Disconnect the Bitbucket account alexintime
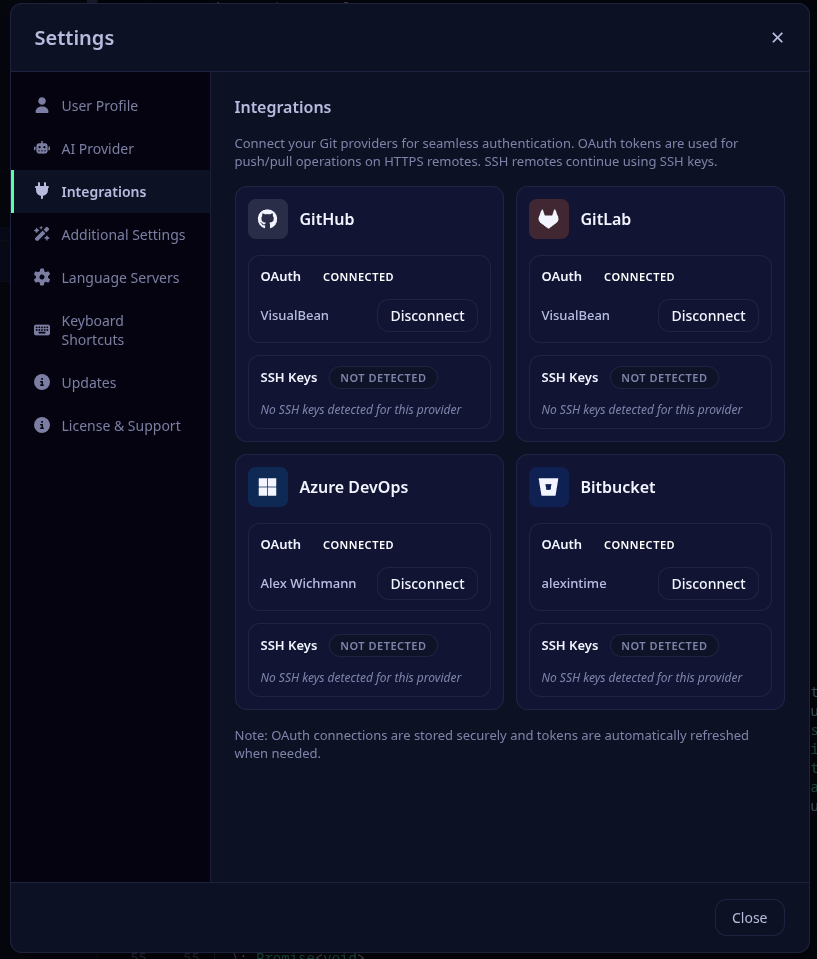817x959 pixels. [708, 583]
